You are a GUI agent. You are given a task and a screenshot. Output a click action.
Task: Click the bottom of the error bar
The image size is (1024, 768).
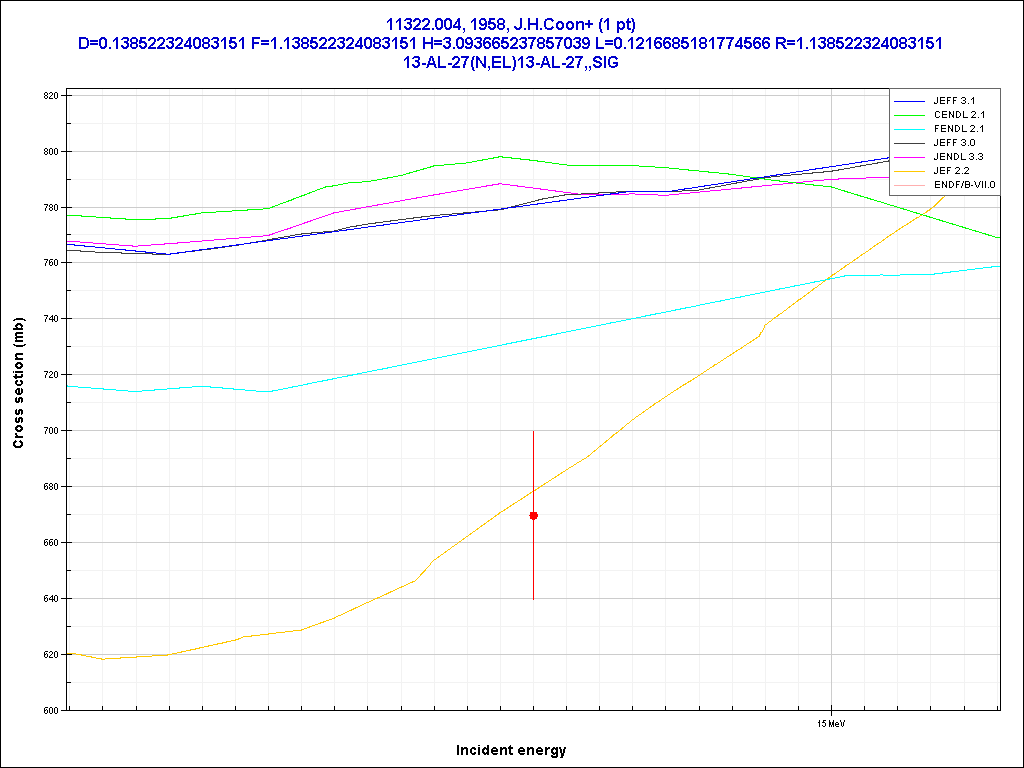(x=533, y=598)
